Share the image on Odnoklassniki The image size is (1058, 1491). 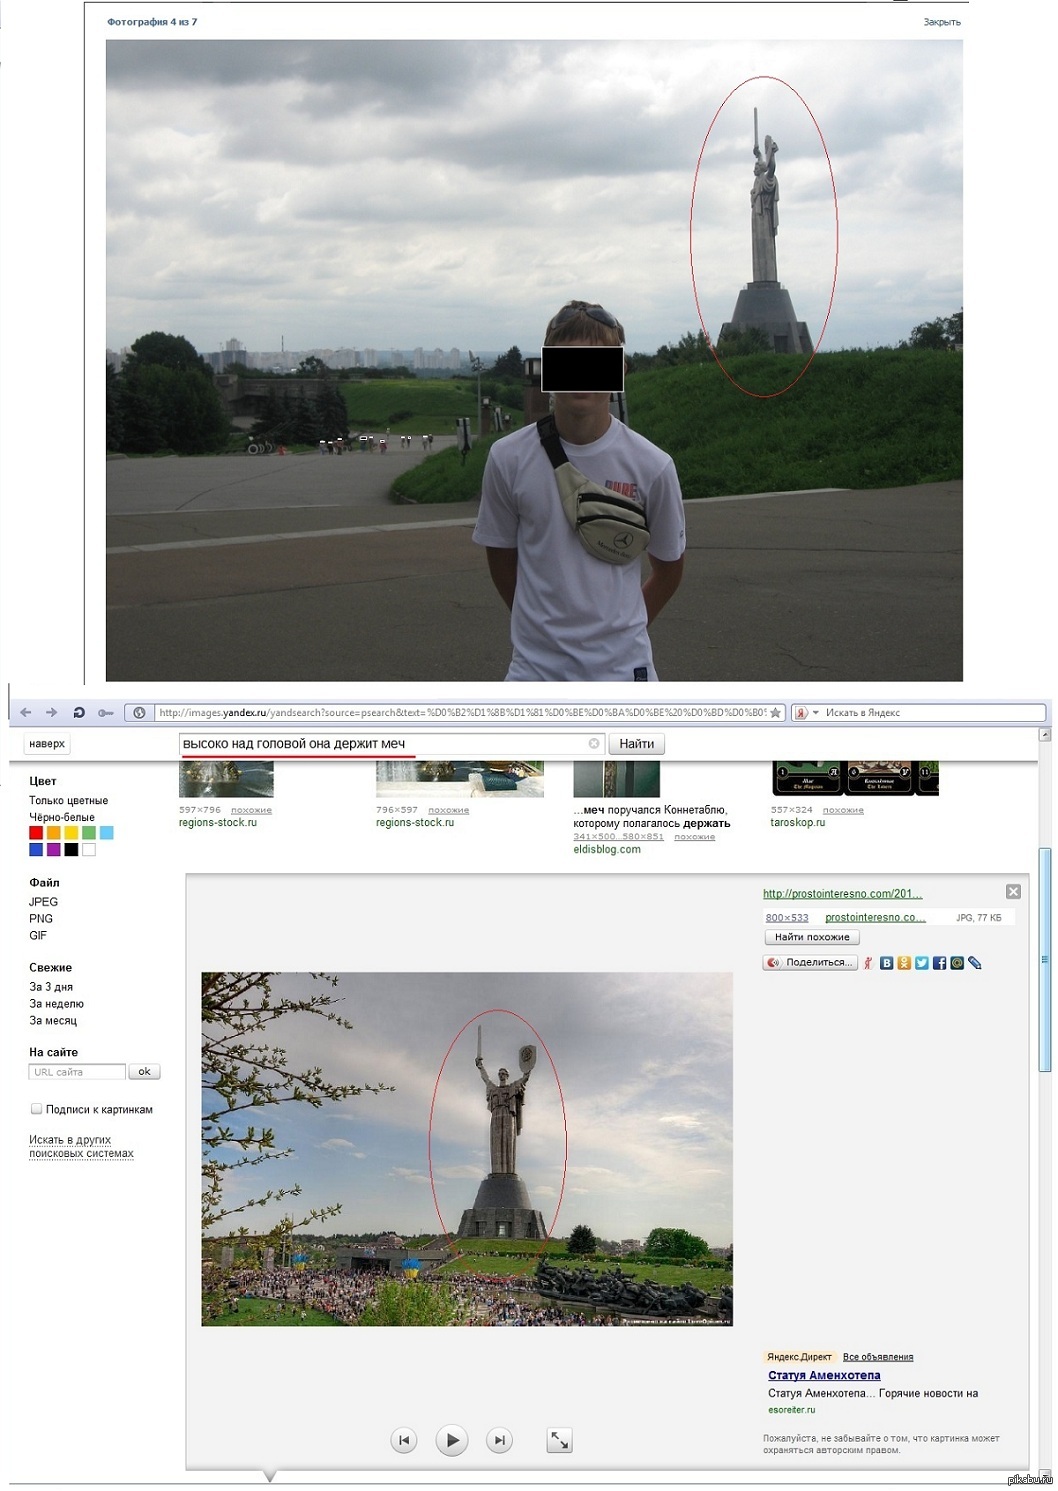pos(904,963)
